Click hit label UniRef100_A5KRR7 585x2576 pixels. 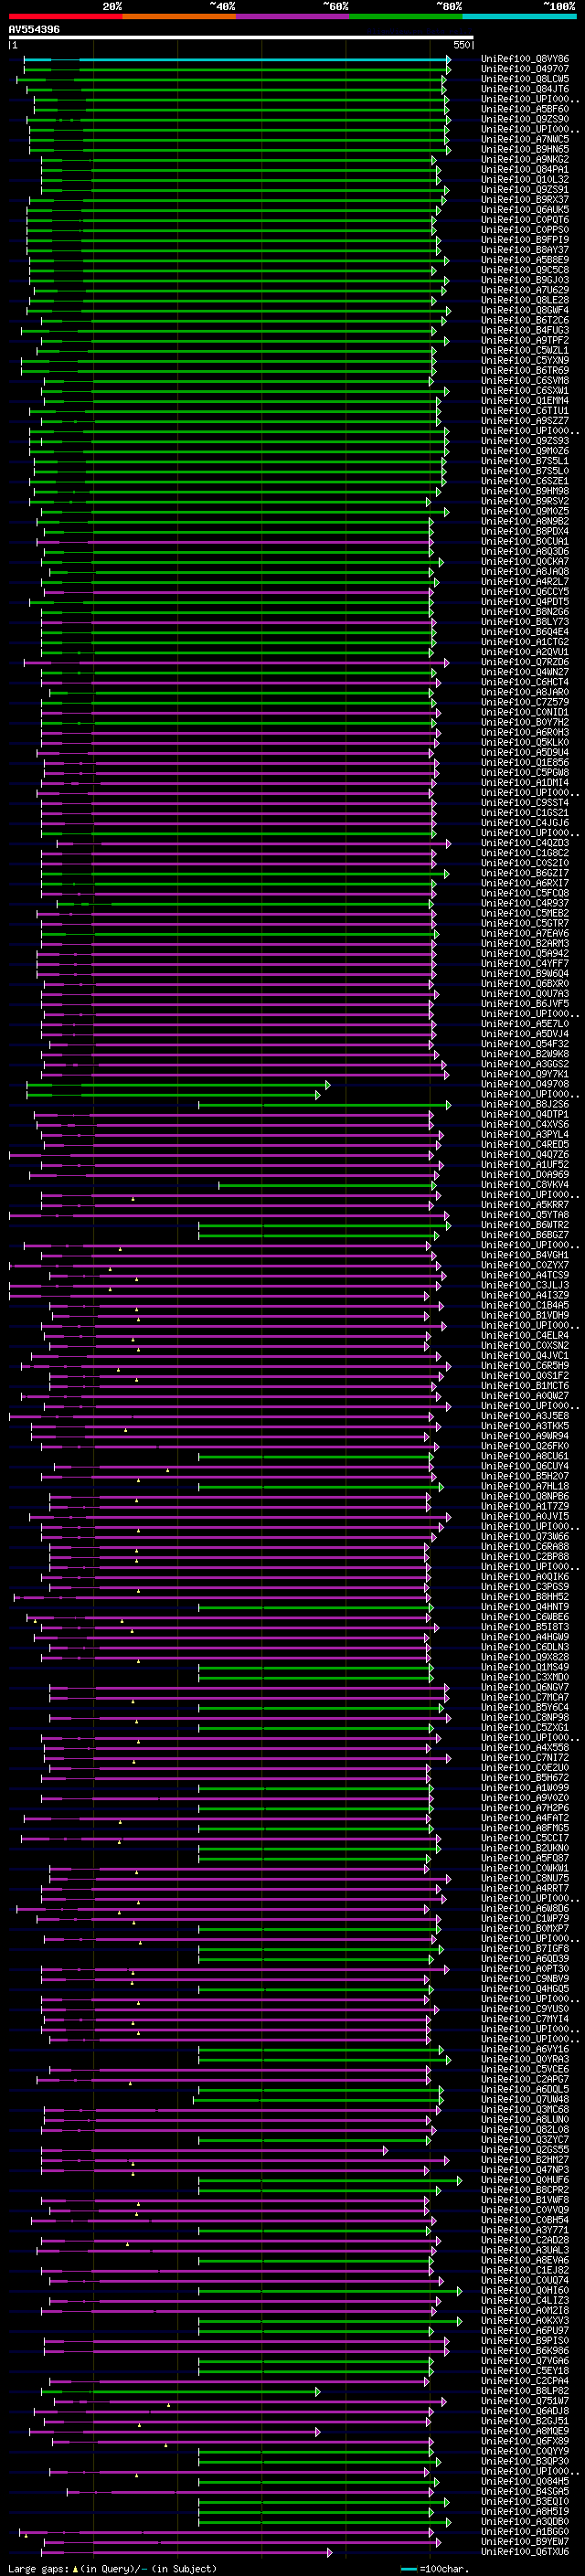point(525,1205)
